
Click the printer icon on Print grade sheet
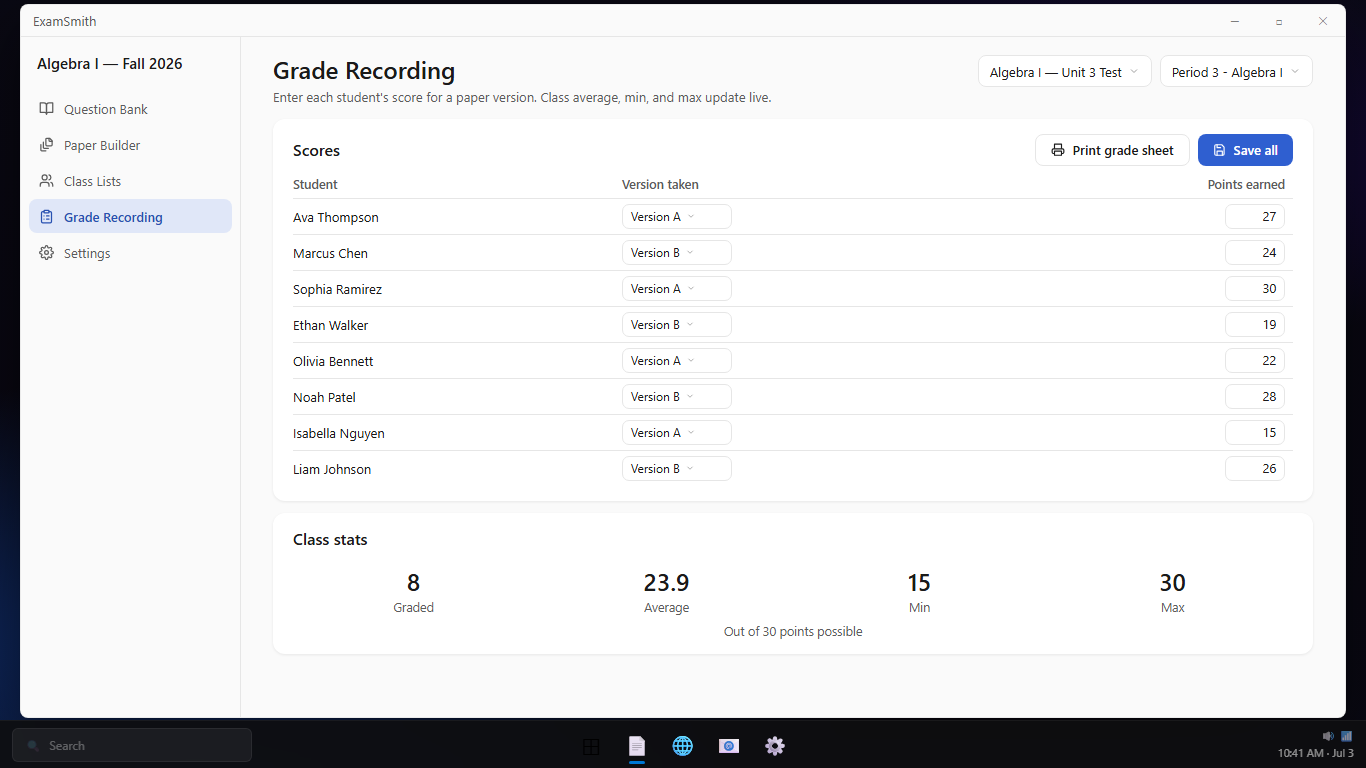(1058, 150)
